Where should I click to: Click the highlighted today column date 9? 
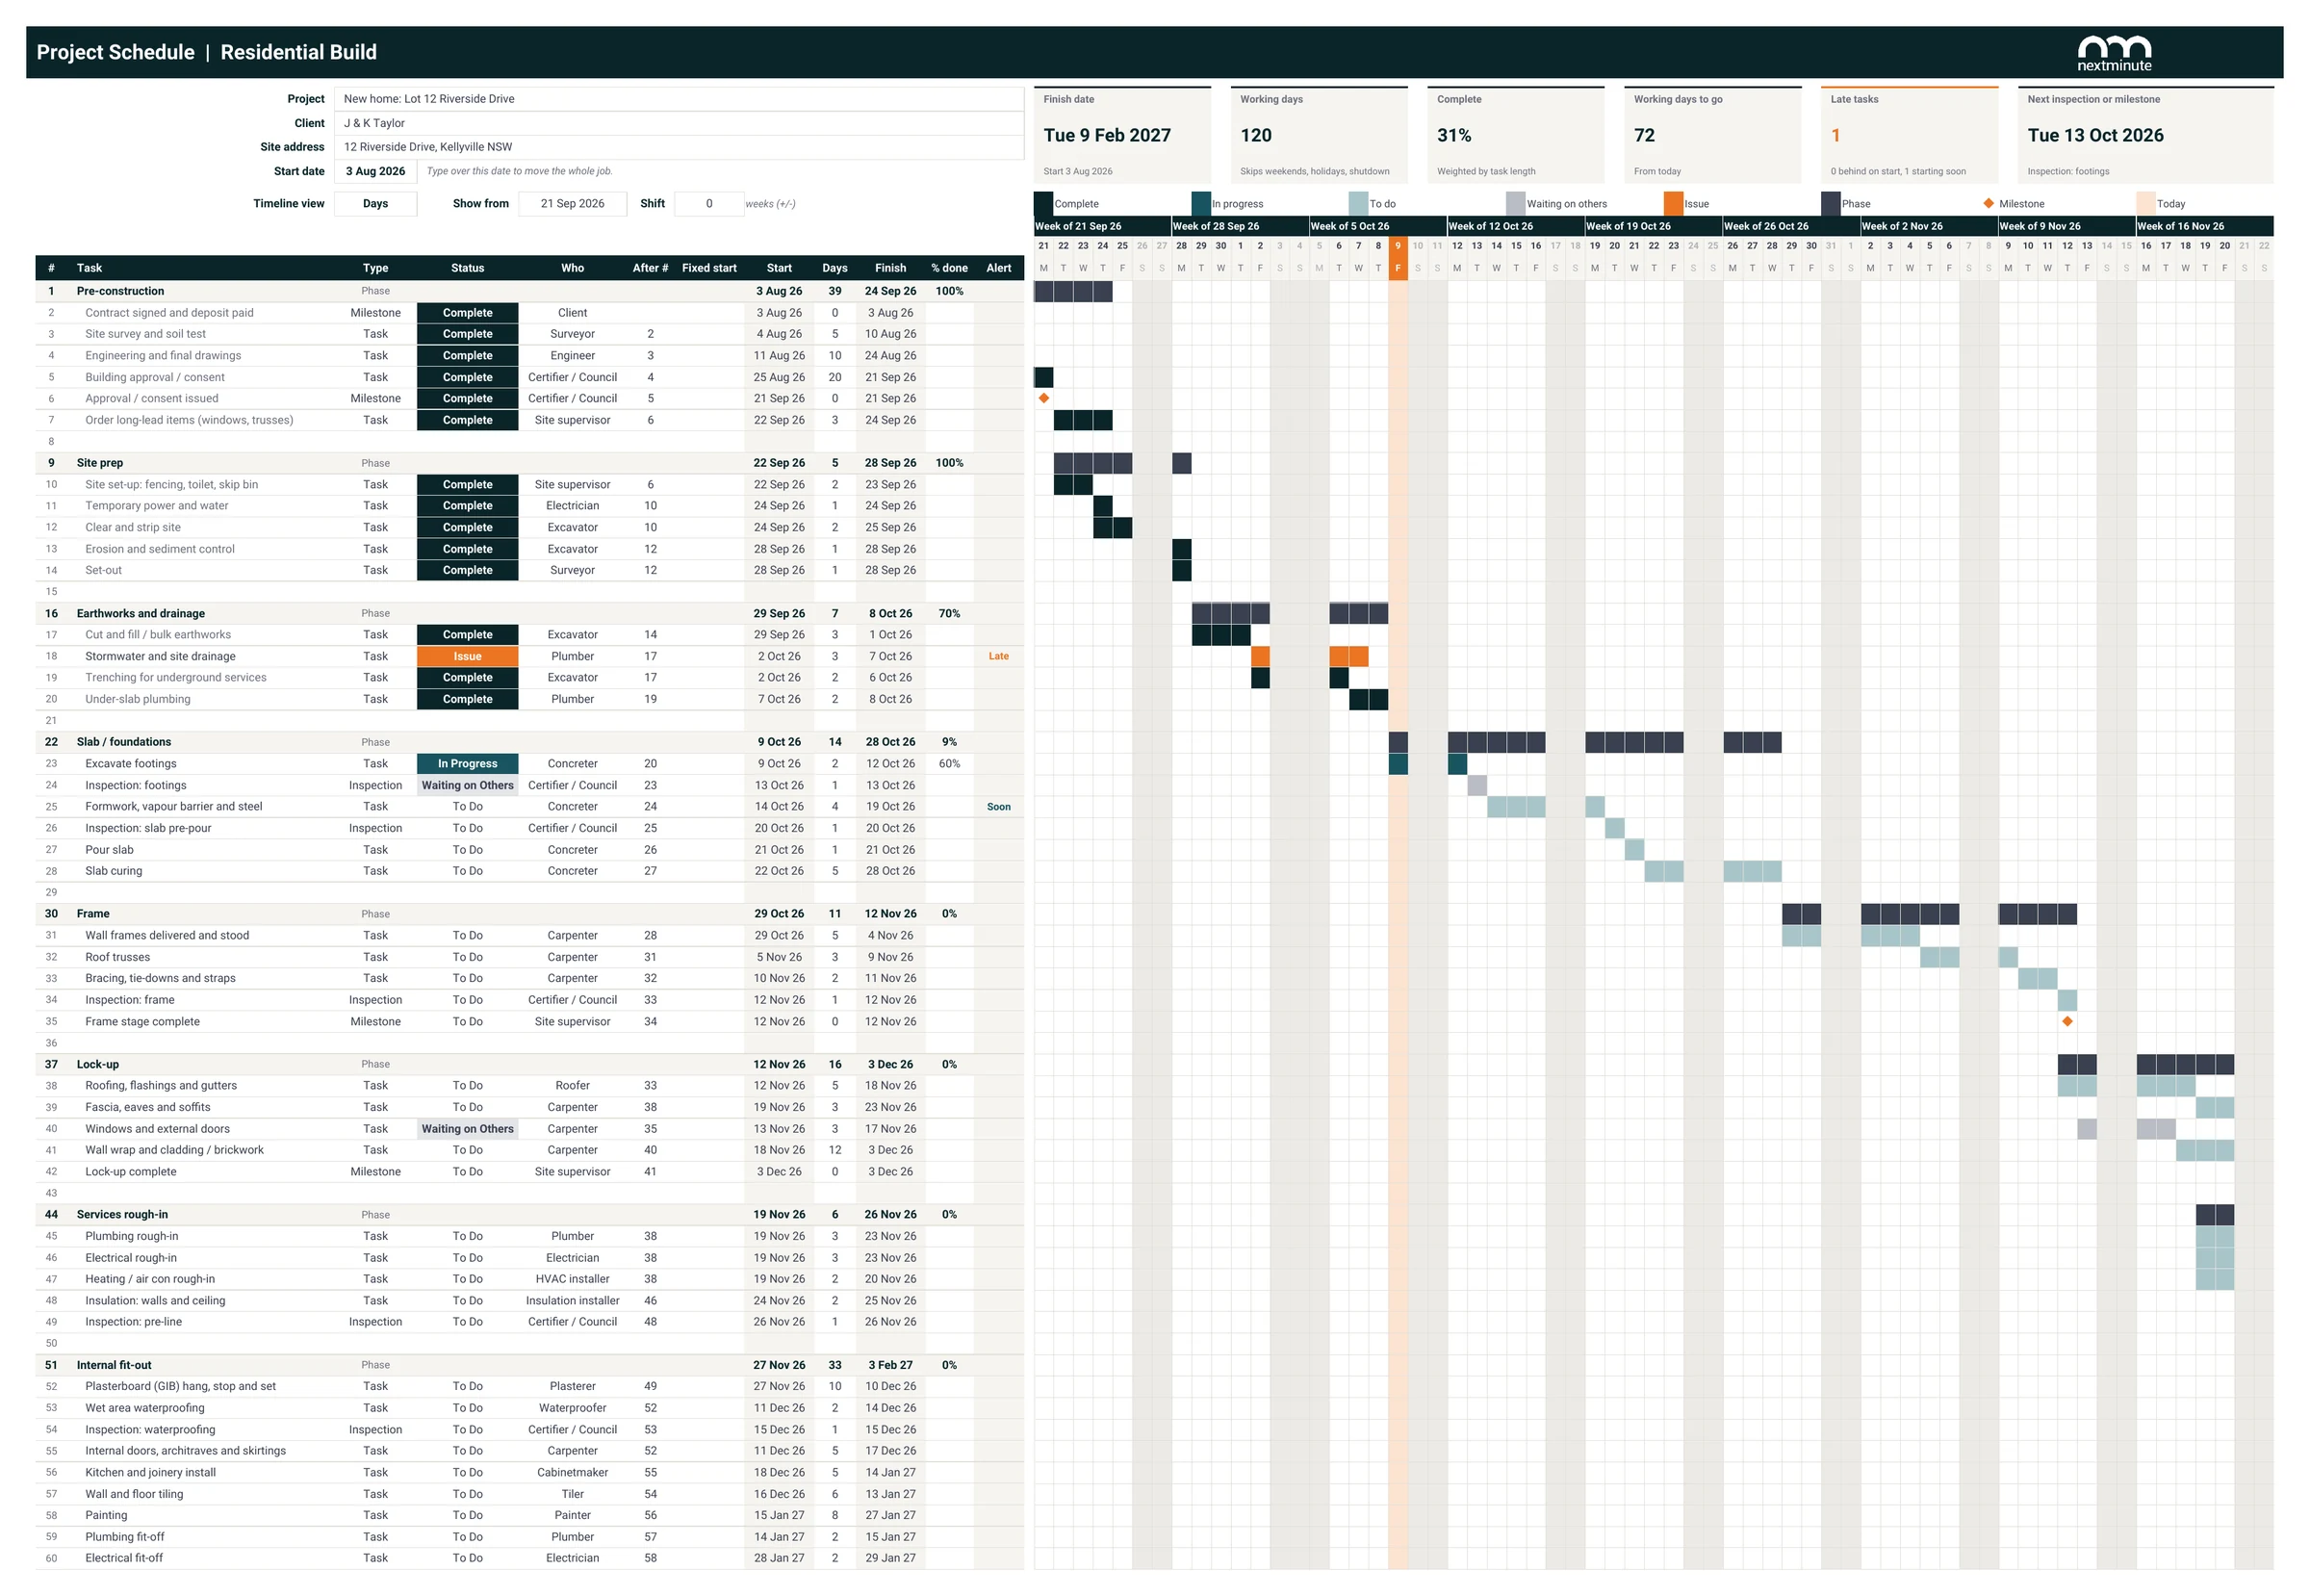click(x=1398, y=246)
